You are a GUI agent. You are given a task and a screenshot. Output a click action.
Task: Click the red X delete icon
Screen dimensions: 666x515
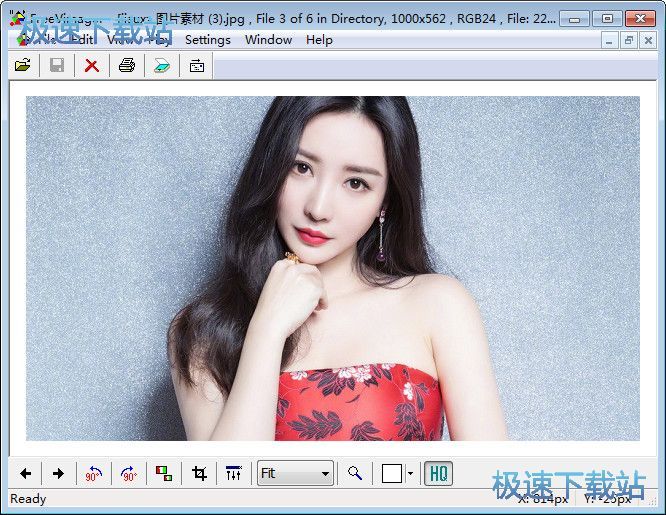point(91,65)
